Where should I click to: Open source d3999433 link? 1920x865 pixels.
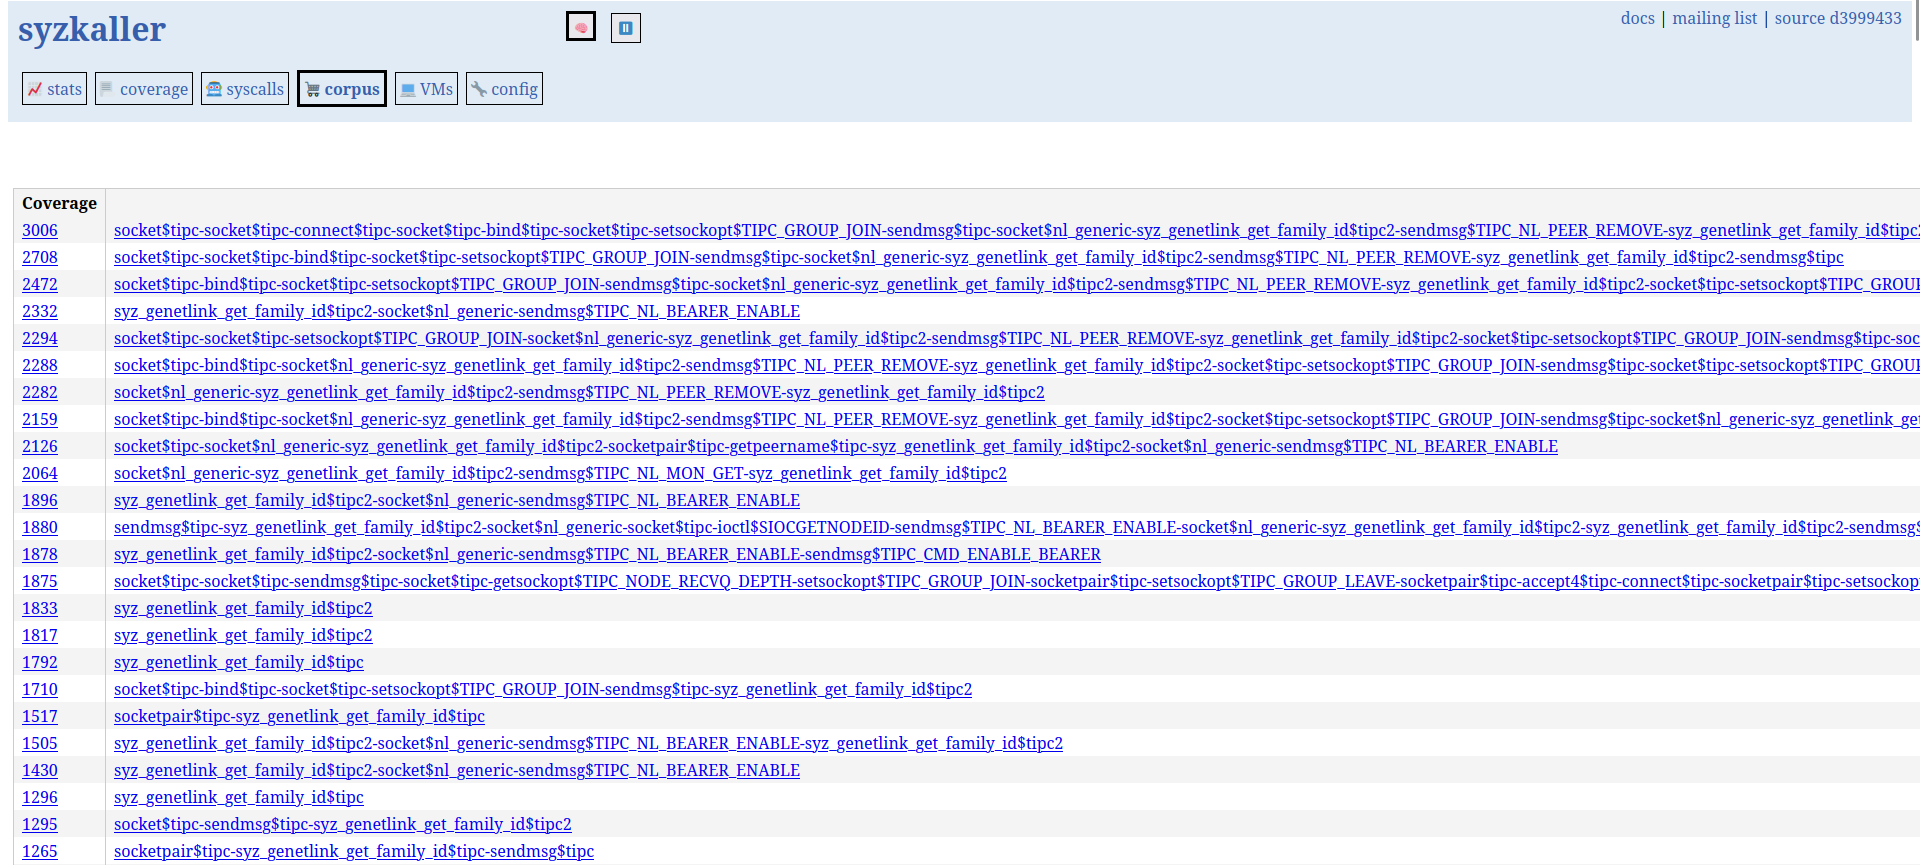1838,18
